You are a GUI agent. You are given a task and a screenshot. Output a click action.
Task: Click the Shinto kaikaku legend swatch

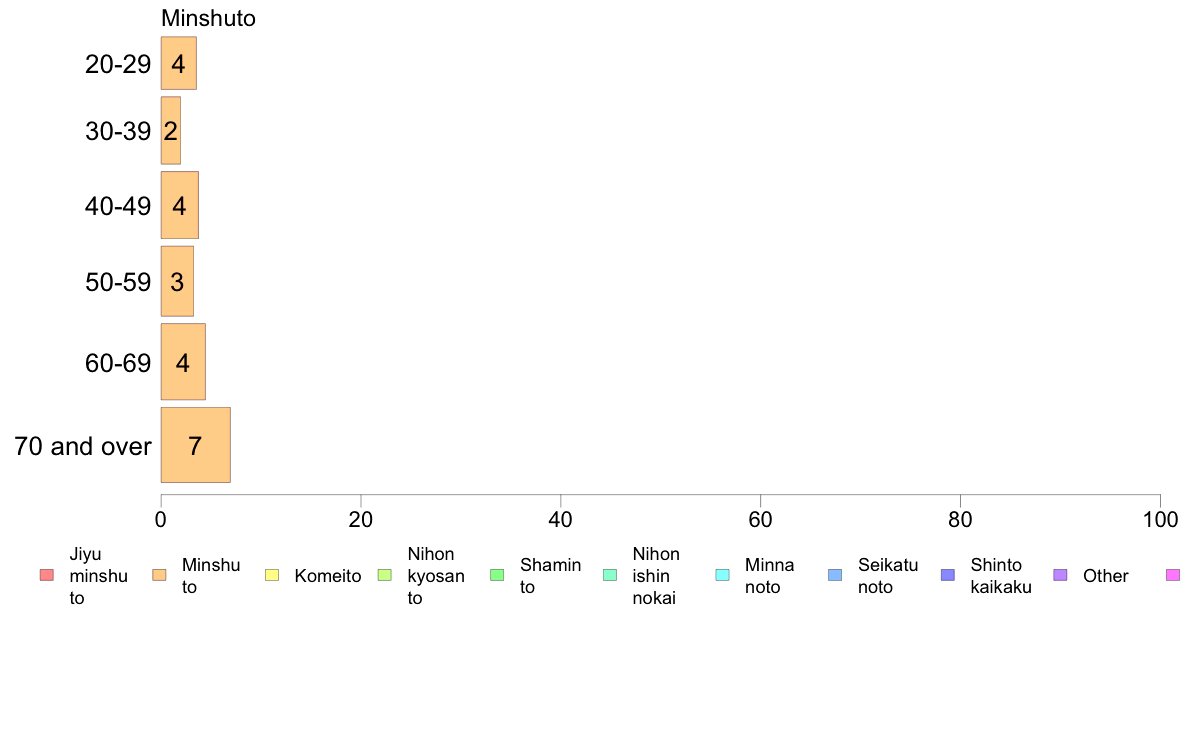point(948,575)
